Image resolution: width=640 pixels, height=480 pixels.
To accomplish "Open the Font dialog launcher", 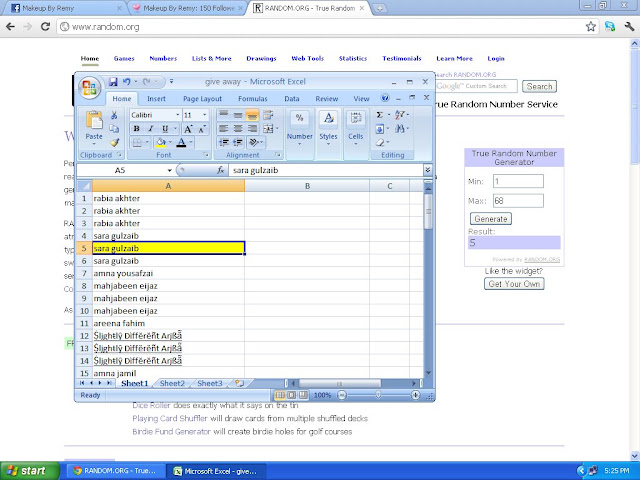I will [x=206, y=155].
